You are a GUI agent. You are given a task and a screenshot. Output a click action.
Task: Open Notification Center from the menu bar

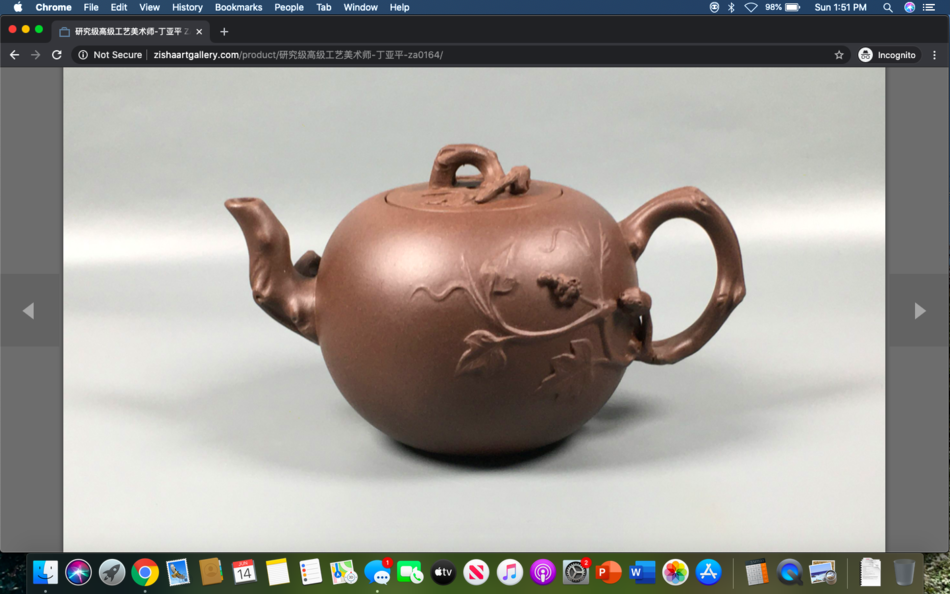tap(931, 7)
